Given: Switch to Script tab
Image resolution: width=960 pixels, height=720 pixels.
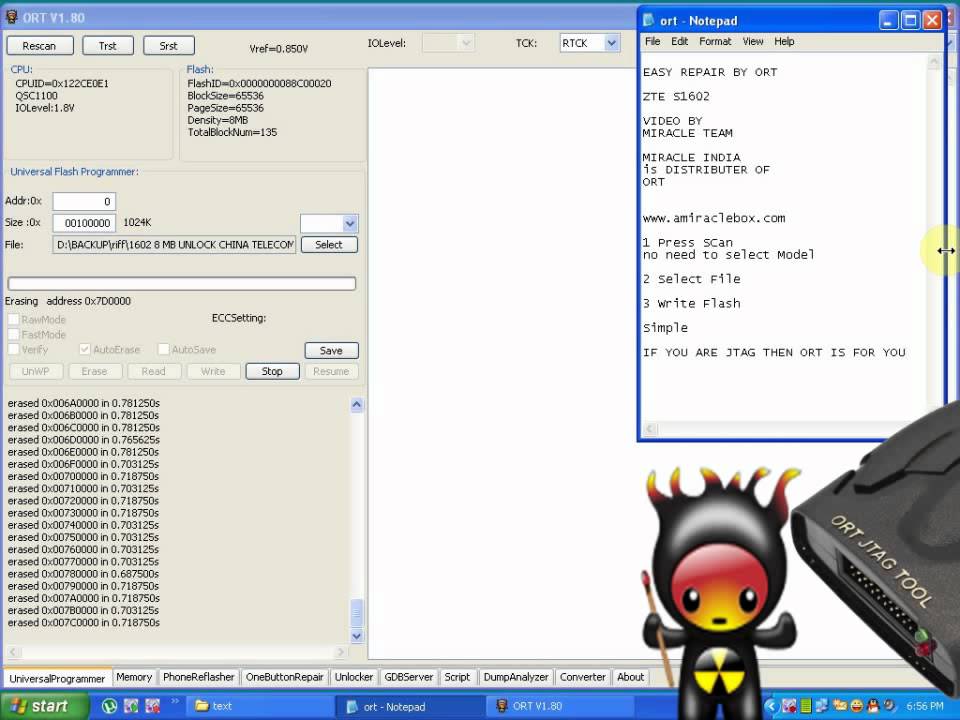Looking at the screenshot, I should point(457,677).
